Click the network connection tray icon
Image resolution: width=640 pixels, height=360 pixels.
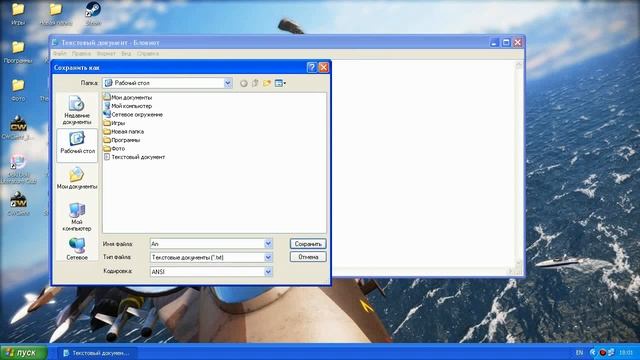pyautogui.click(x=611, y=352)
